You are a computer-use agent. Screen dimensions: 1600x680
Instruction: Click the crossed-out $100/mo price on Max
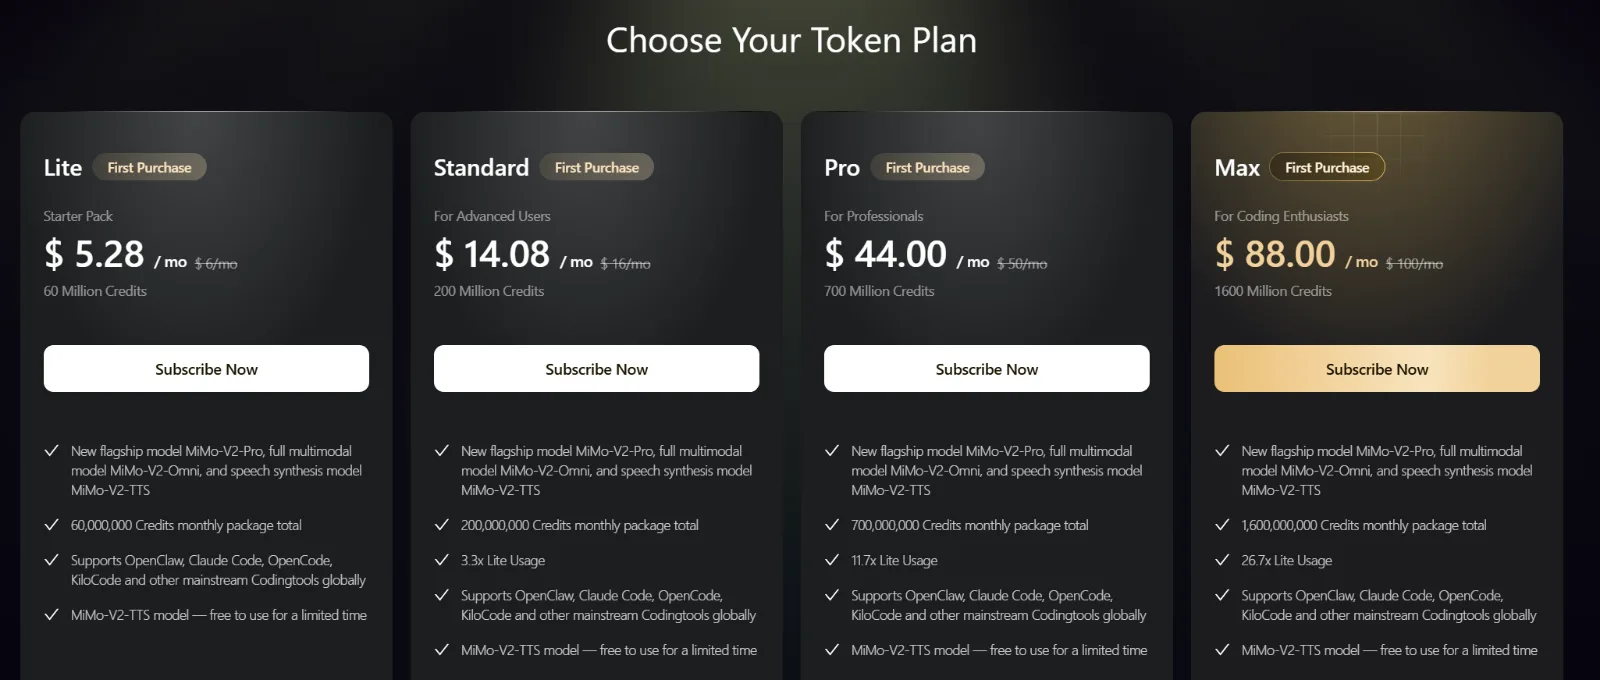point(1414,263)
